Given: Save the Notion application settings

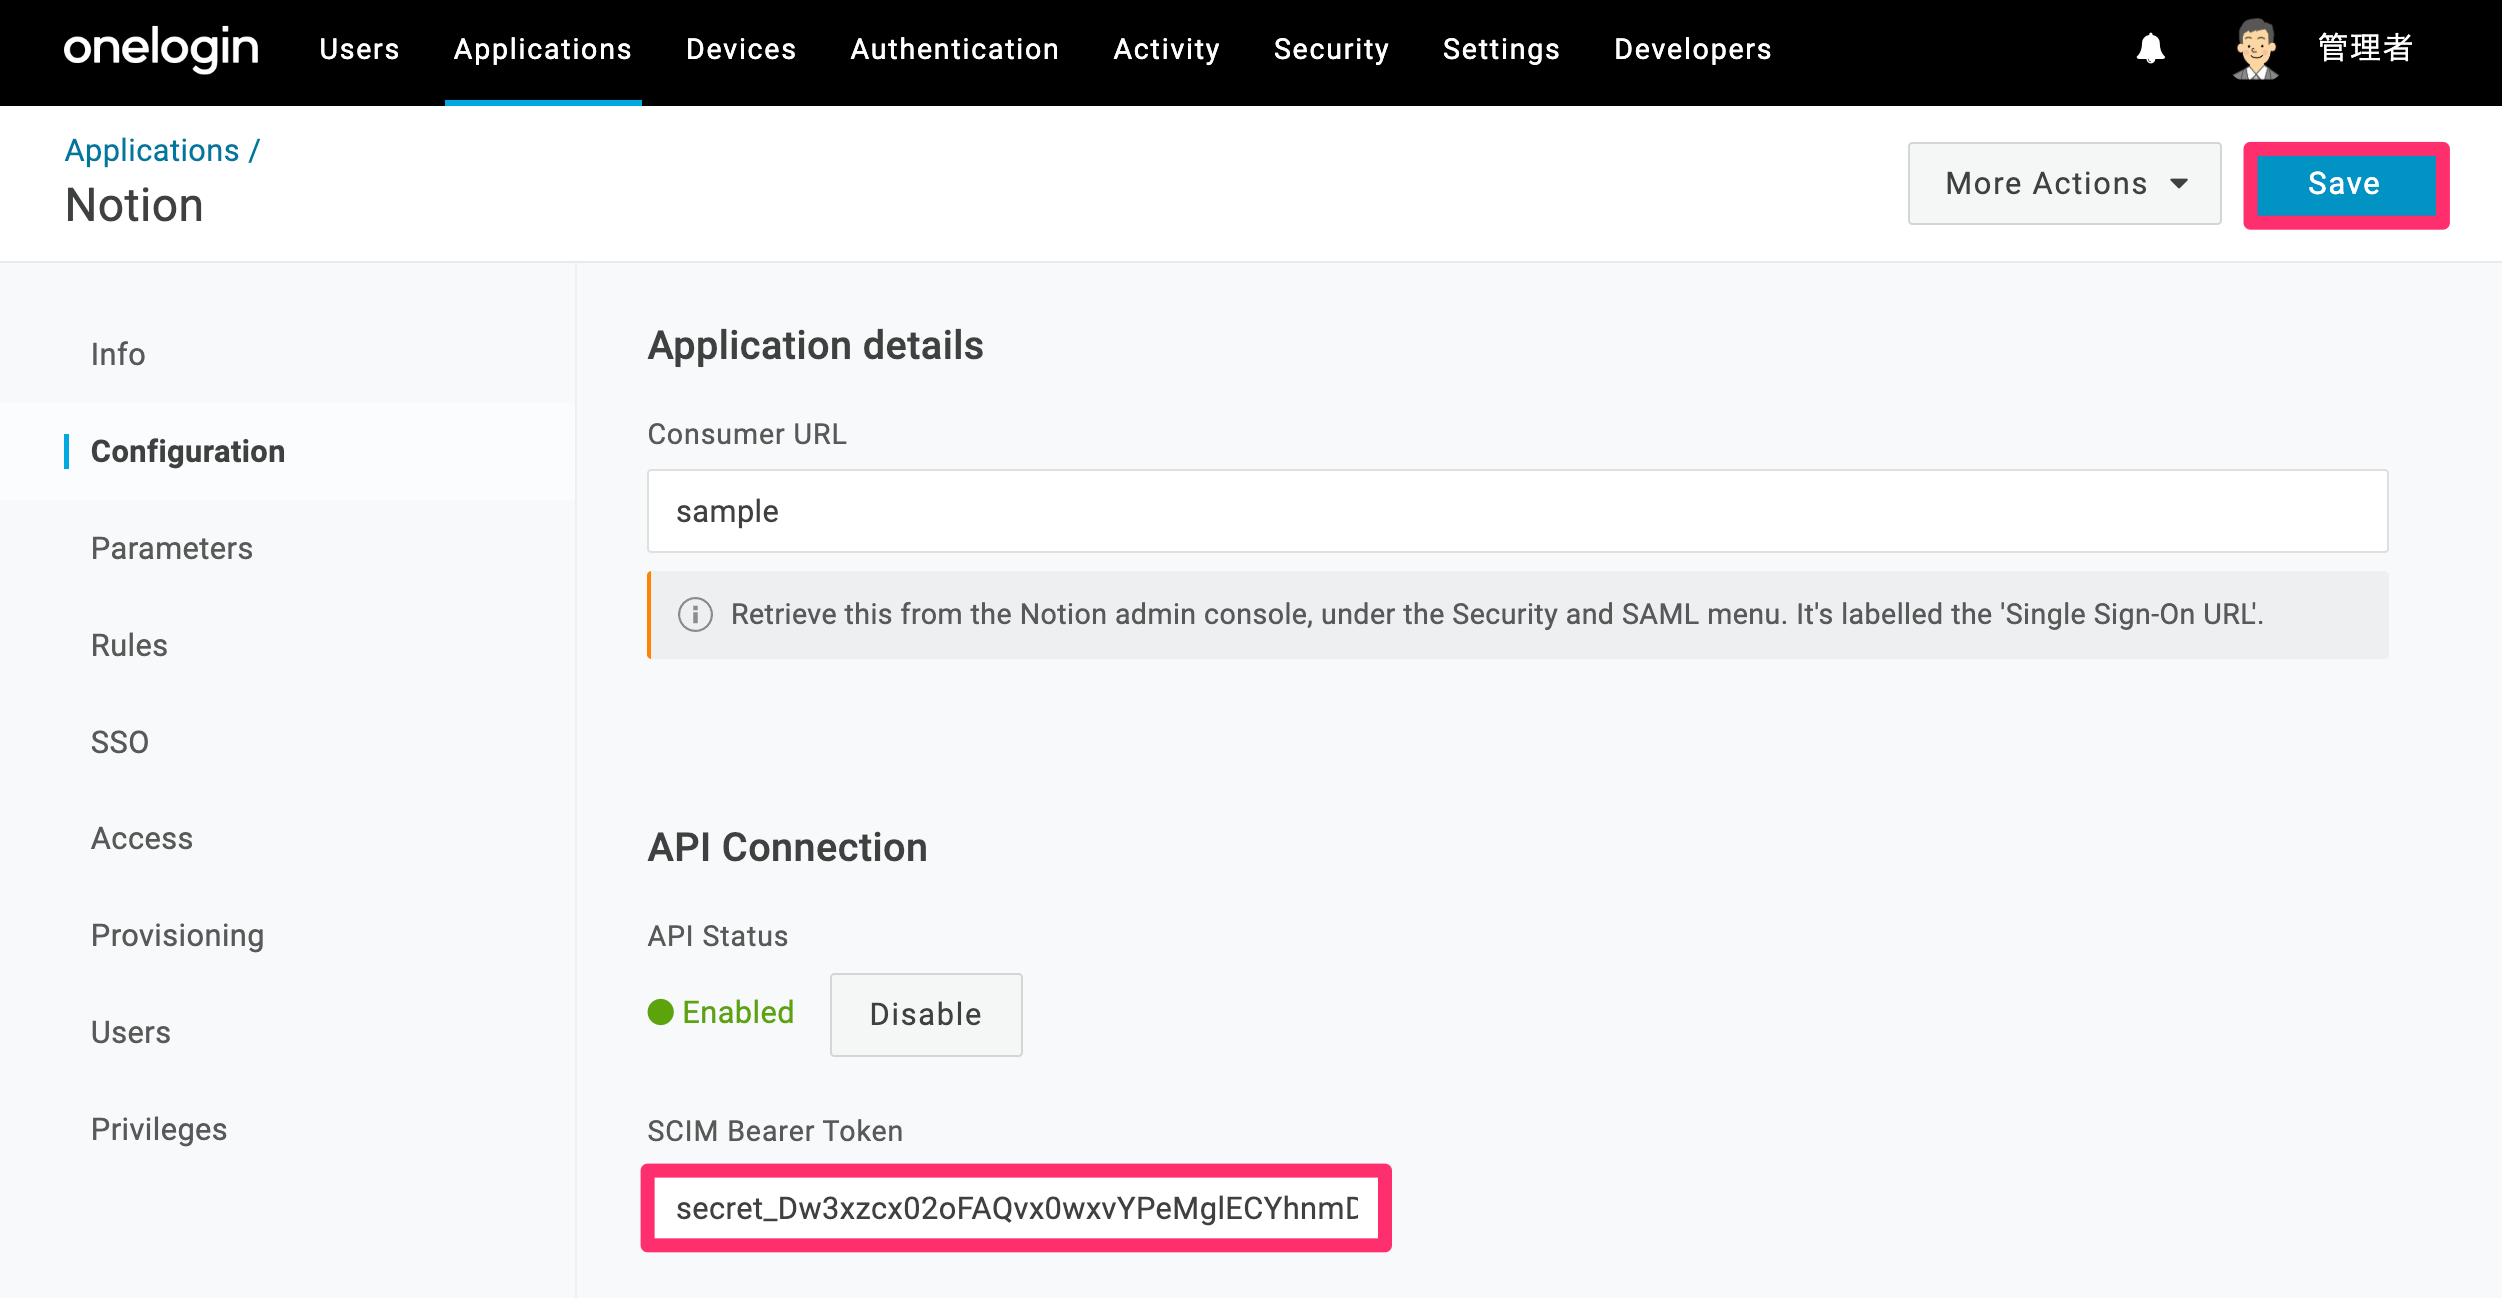Looking at the screenshot, I should (x=2345, y=184).
